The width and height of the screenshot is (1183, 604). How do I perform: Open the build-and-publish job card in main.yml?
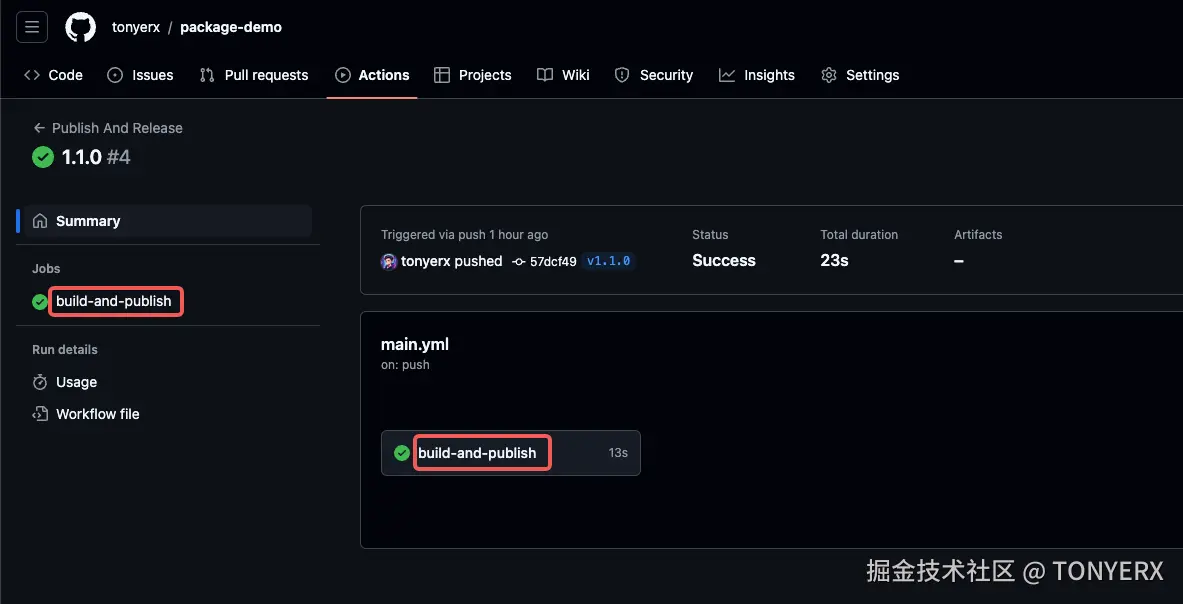(x=477, y=453)
